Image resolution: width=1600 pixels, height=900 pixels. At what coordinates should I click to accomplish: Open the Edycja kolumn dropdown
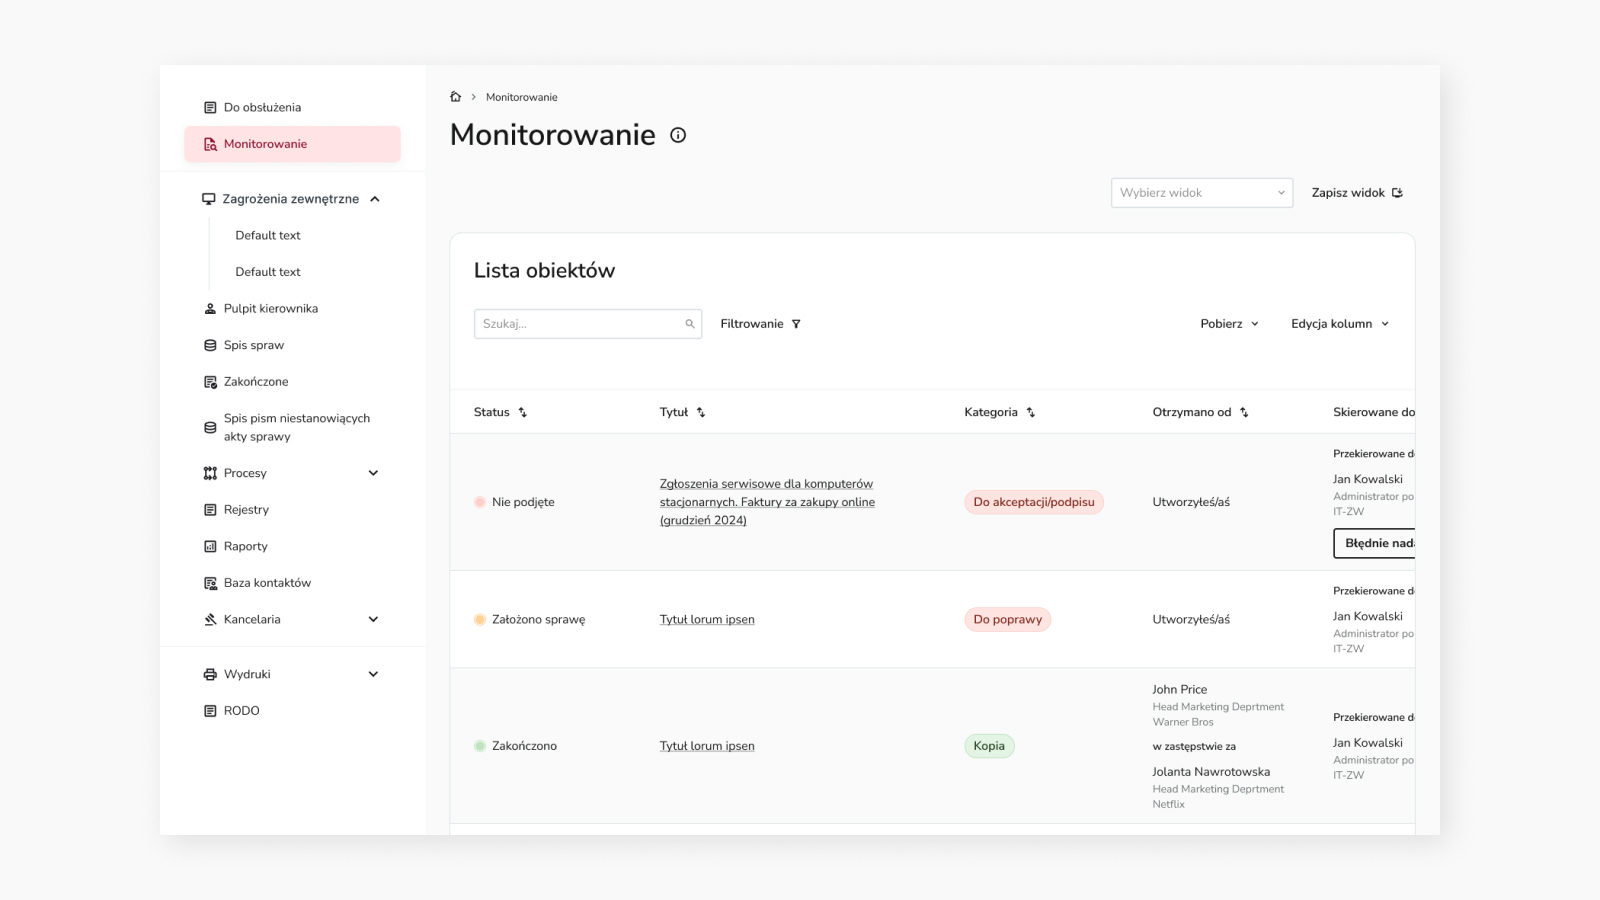pyautogui.click(x=1339, y=324)
